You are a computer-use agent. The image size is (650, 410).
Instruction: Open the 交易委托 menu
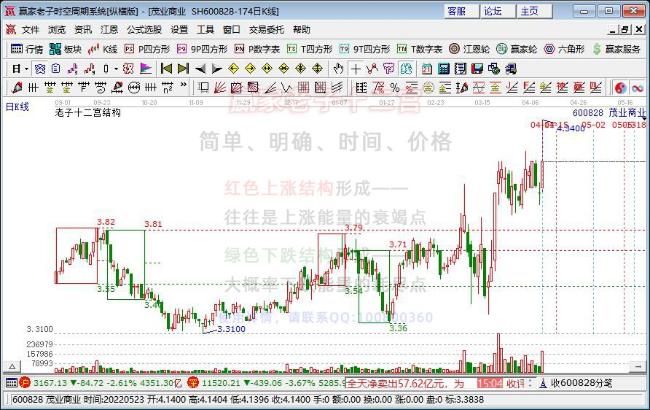point(266,29)
